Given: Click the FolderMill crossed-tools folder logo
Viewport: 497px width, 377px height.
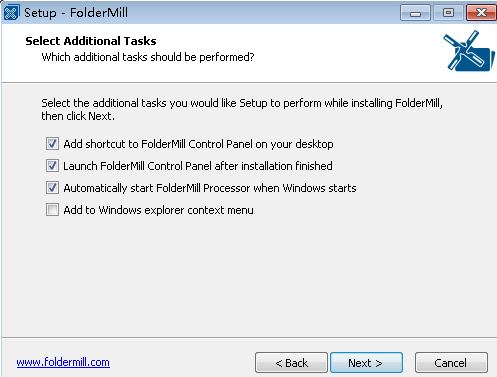Looking at the screenshot, I should tap(469, 51).
